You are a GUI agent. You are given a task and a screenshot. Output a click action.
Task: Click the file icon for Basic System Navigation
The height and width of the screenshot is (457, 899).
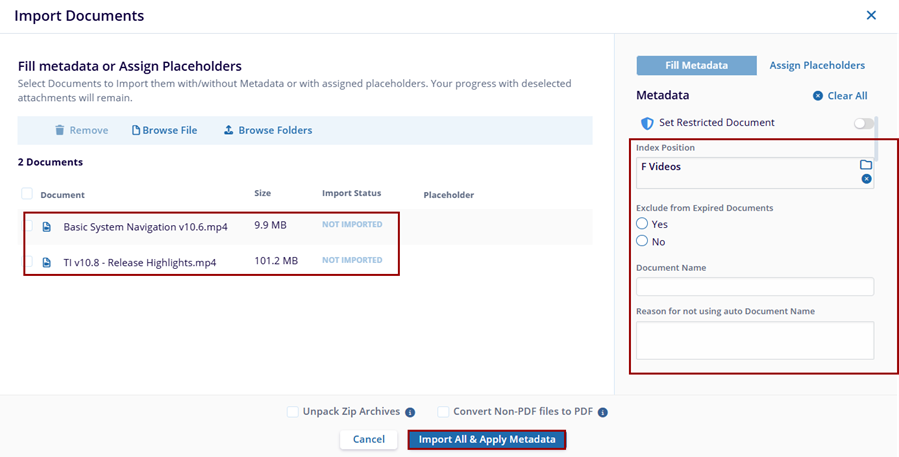(47, 227)
